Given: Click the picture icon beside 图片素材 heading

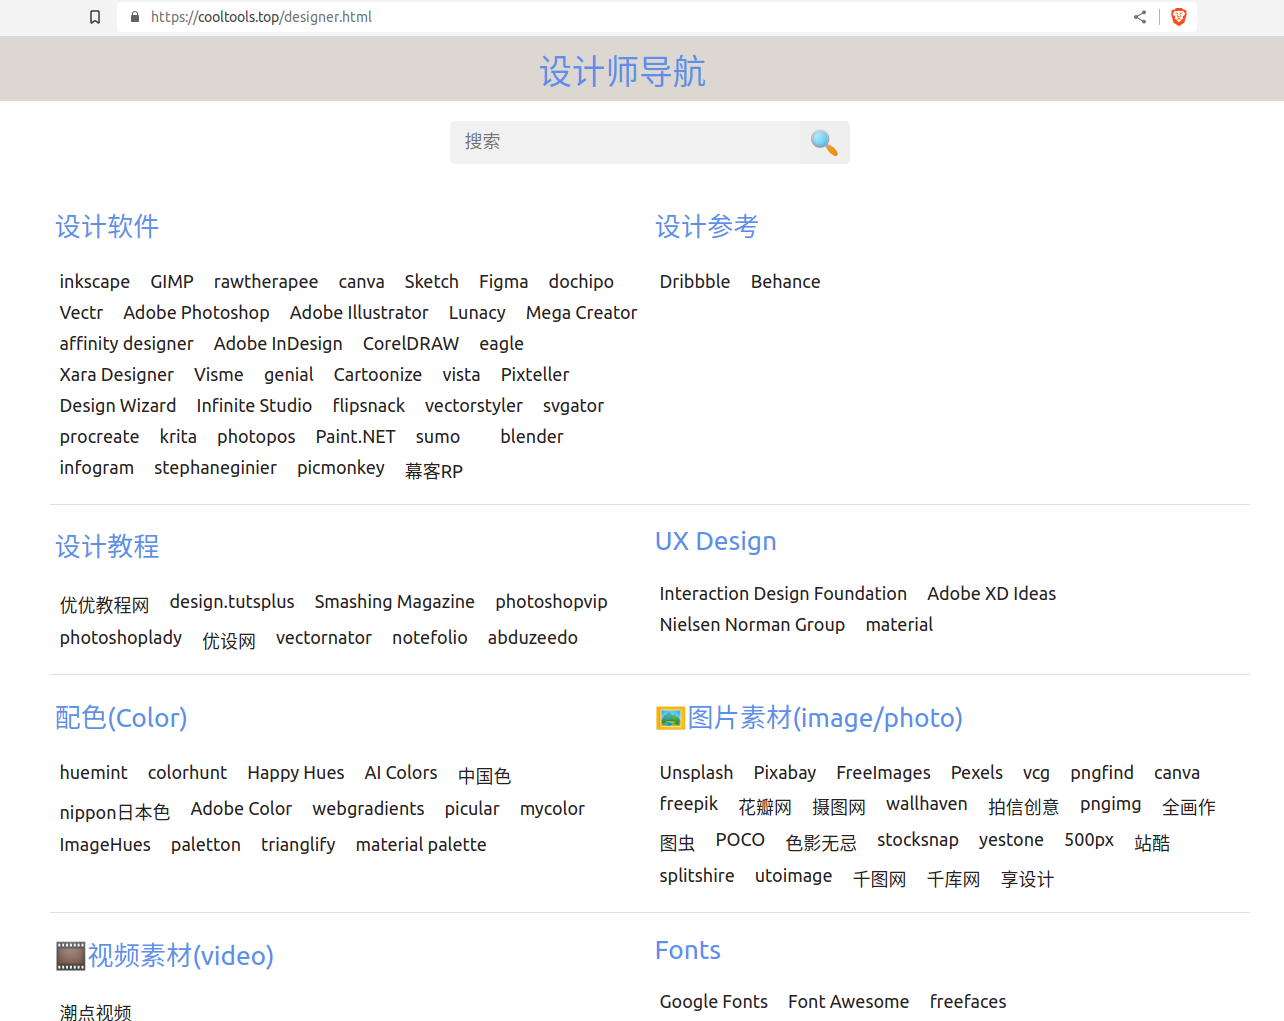Looking at the screenshot, I should pos(670,718).
